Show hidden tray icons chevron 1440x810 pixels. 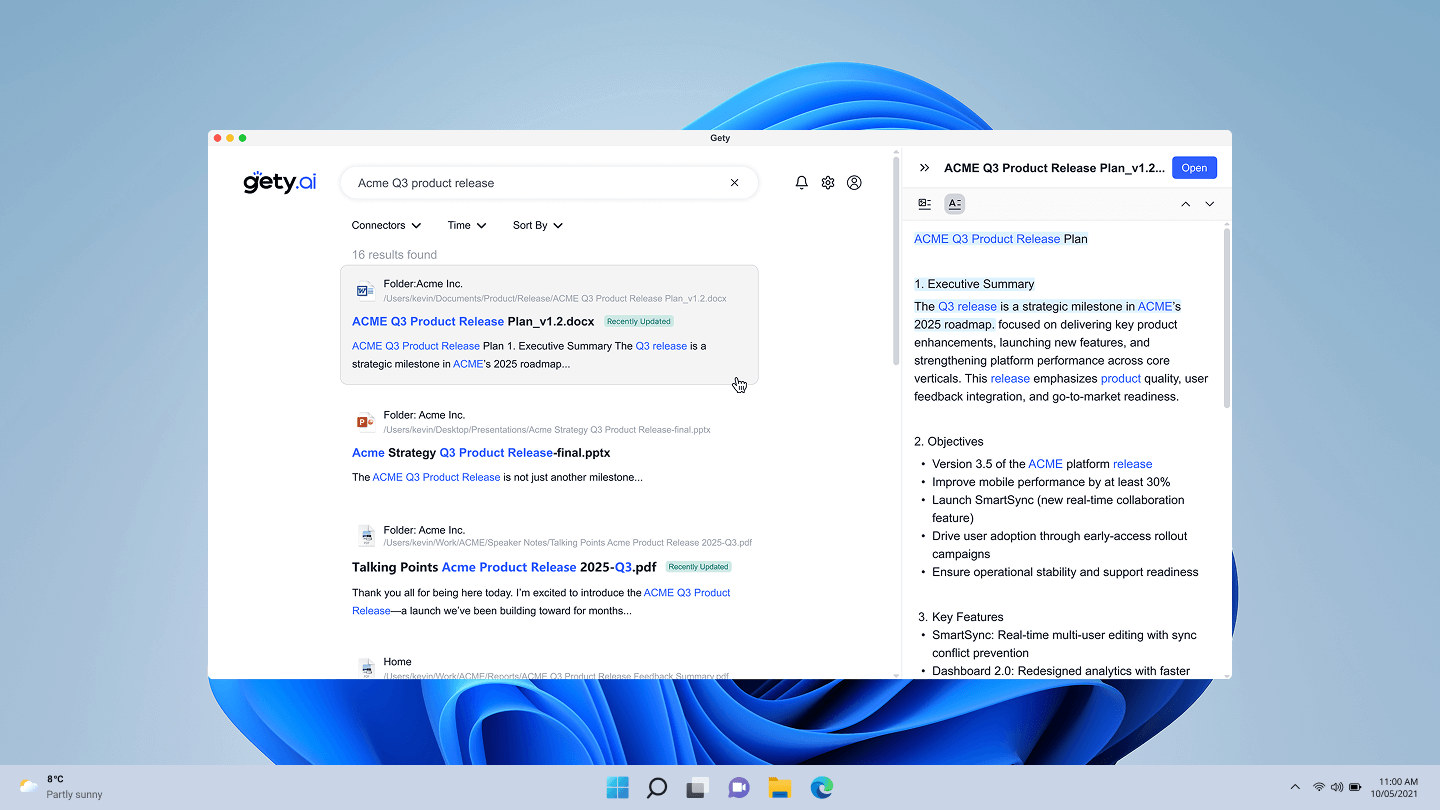1295,787
